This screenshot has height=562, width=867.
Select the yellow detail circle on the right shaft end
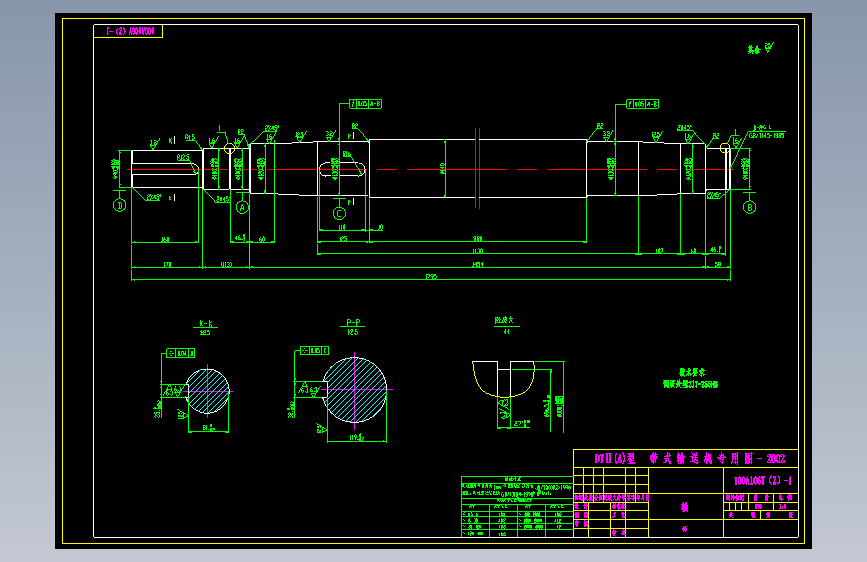point(725,148)
